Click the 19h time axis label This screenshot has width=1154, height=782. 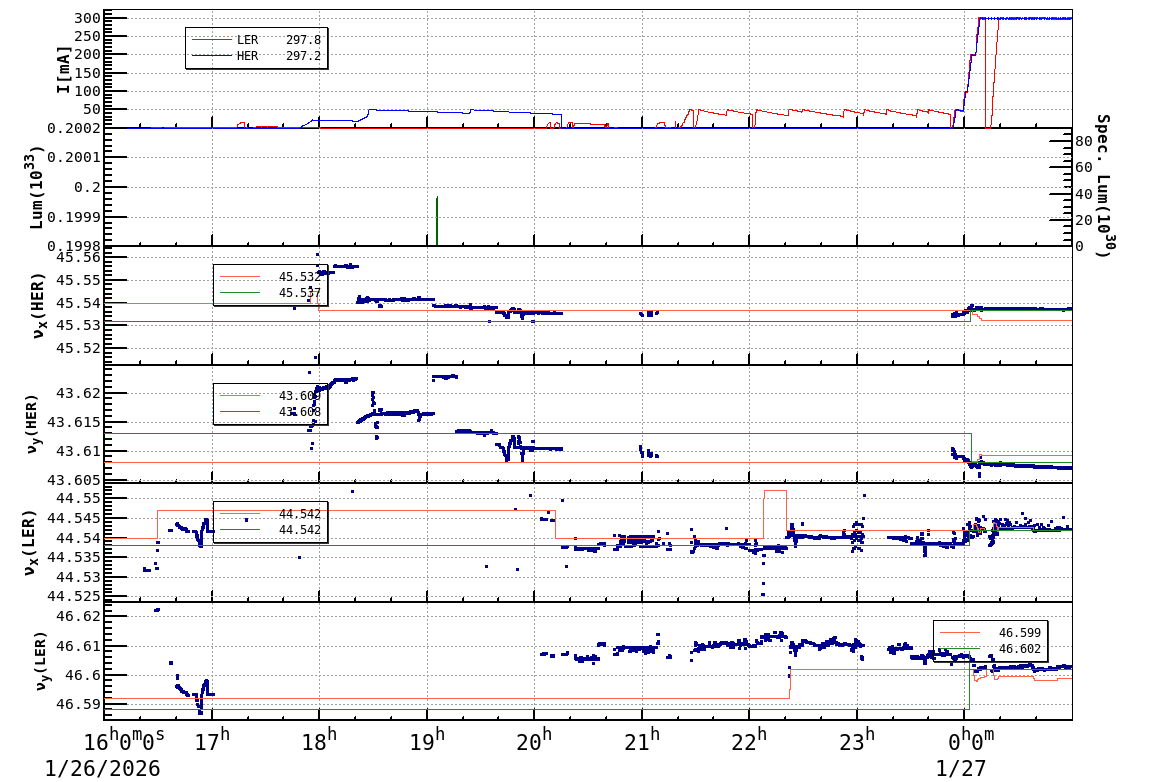(x=428, y=742)
